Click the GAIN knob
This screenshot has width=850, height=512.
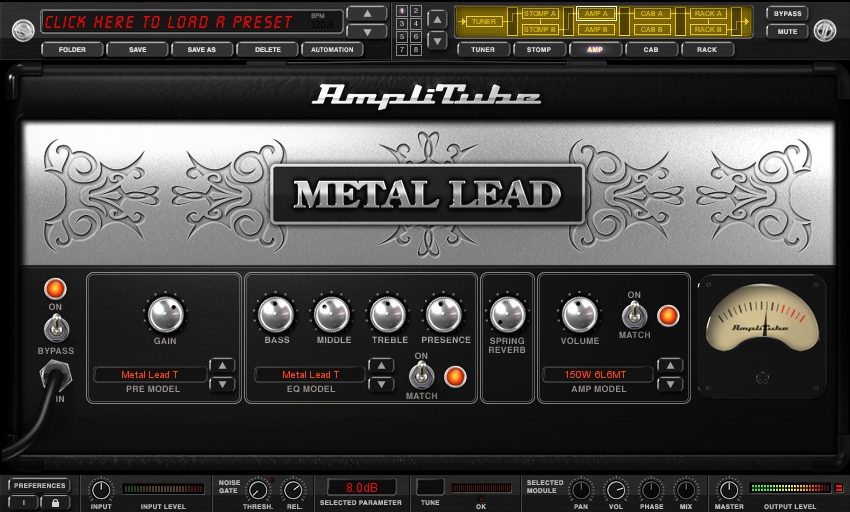point(165,314)
